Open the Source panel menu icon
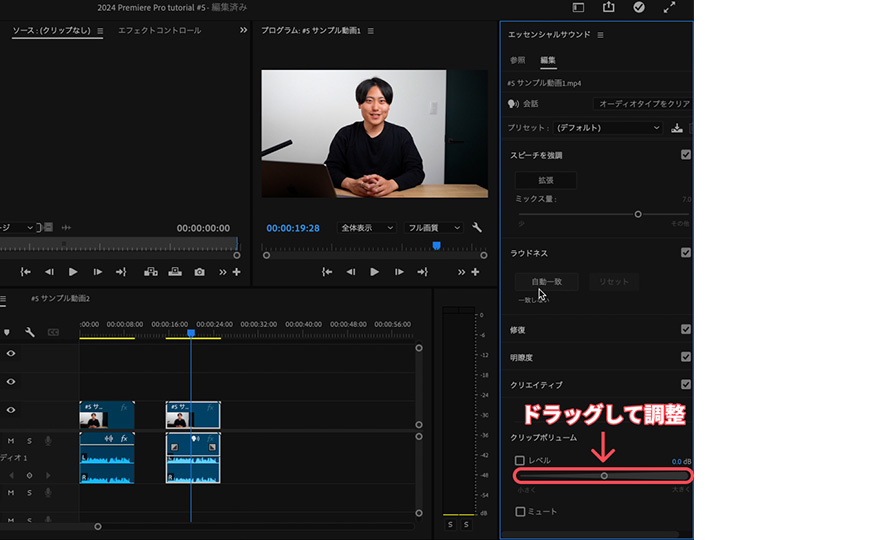 pos(100,31)
